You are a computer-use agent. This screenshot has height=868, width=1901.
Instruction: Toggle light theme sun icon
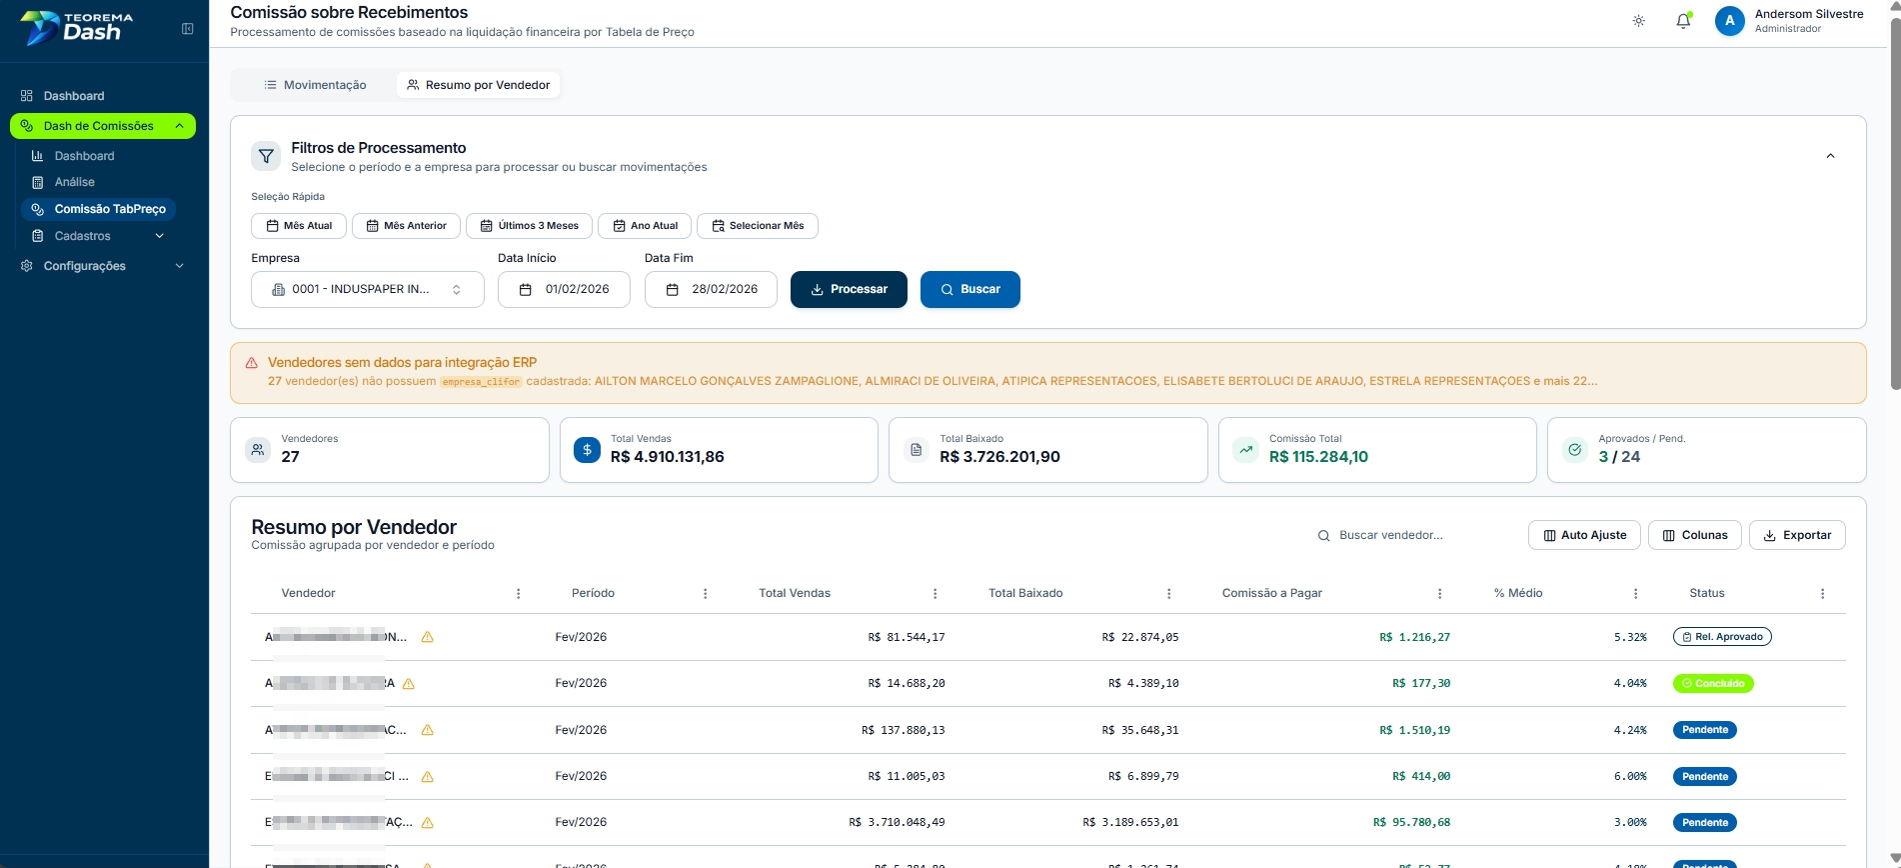pos(1638,21)
